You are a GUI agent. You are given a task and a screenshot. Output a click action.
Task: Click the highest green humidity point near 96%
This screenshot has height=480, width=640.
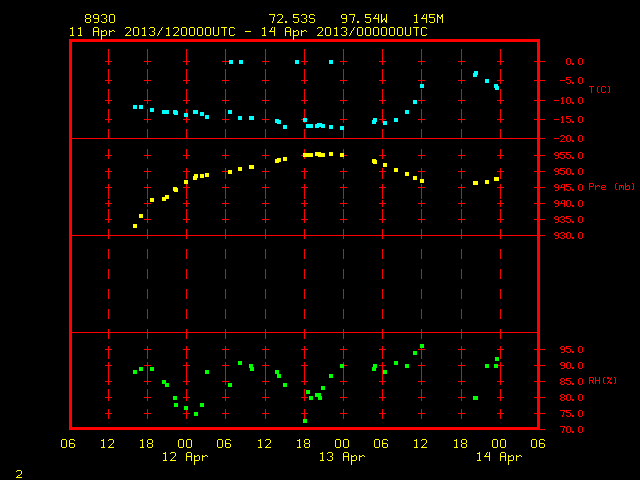(422, 346)
